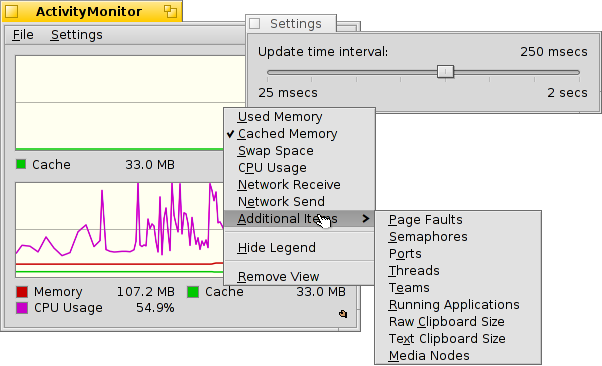
Task: Click the ActivityMonitor window zoom icon
Action: pyautogui.click(x=170, y=11)
